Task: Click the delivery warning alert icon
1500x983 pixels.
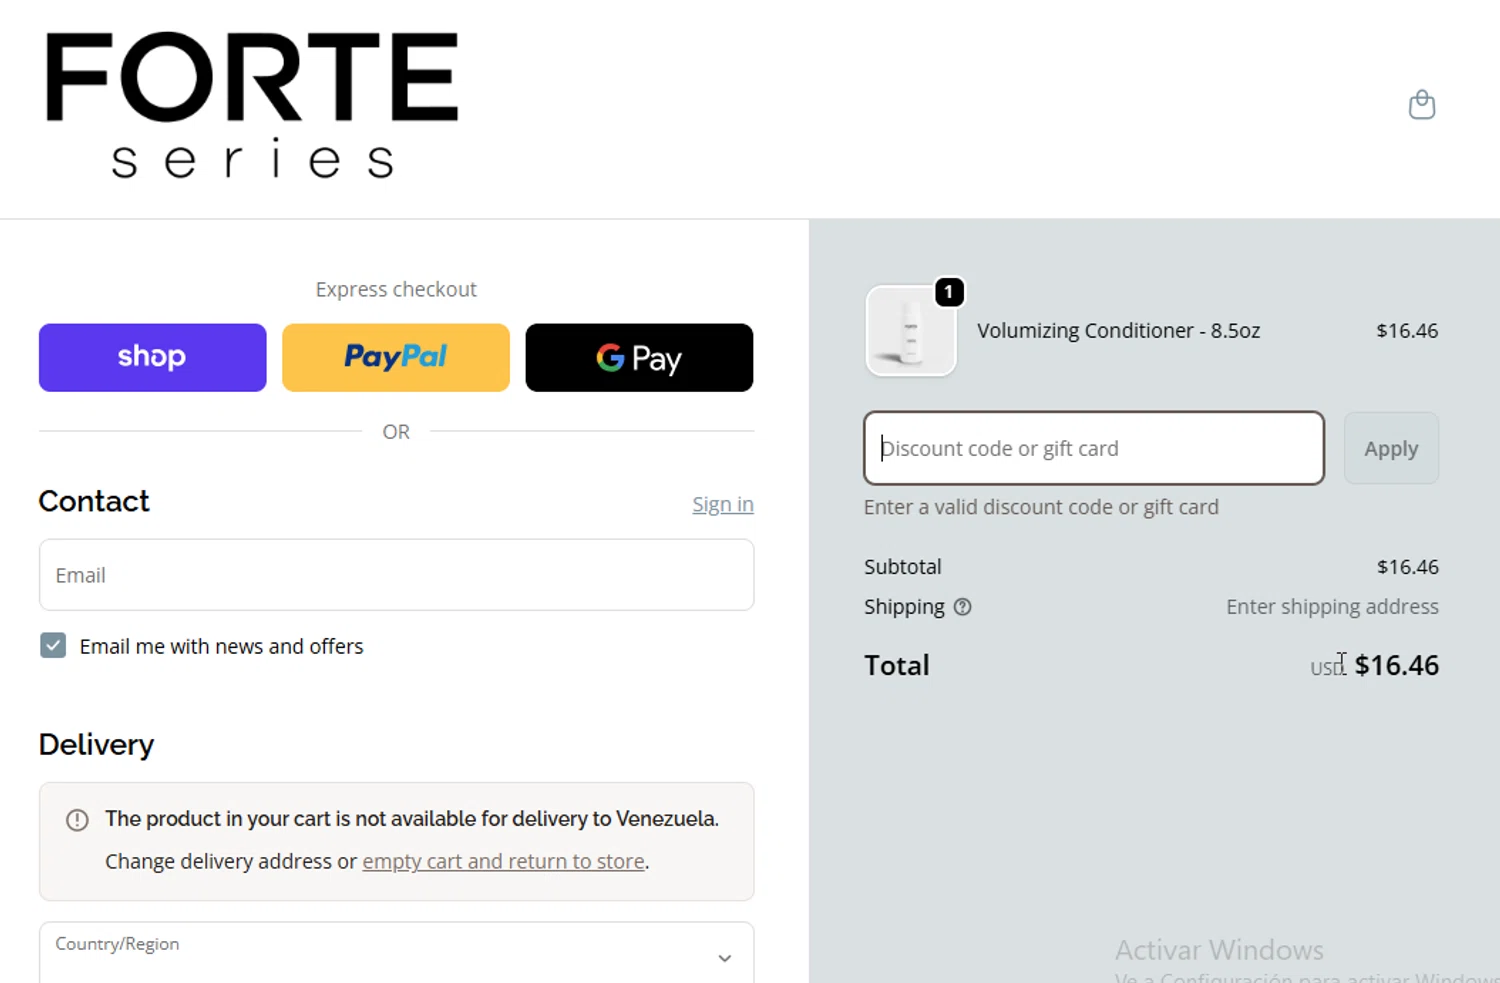Action: click(x=77, y=820)
